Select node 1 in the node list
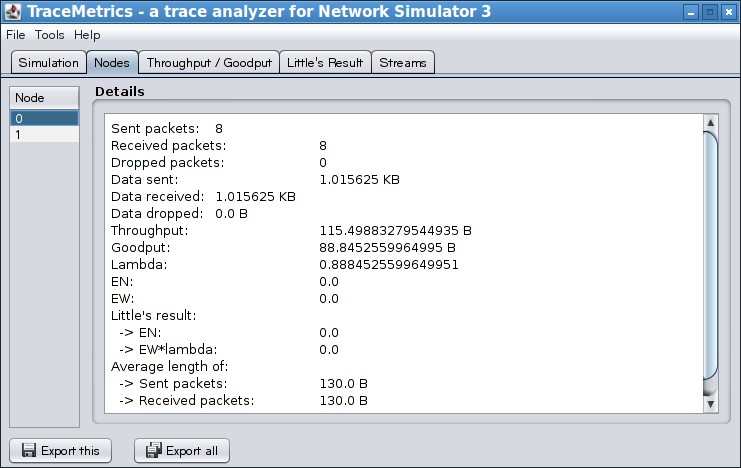This screenshot has height=468, width=741. point(44,134)
